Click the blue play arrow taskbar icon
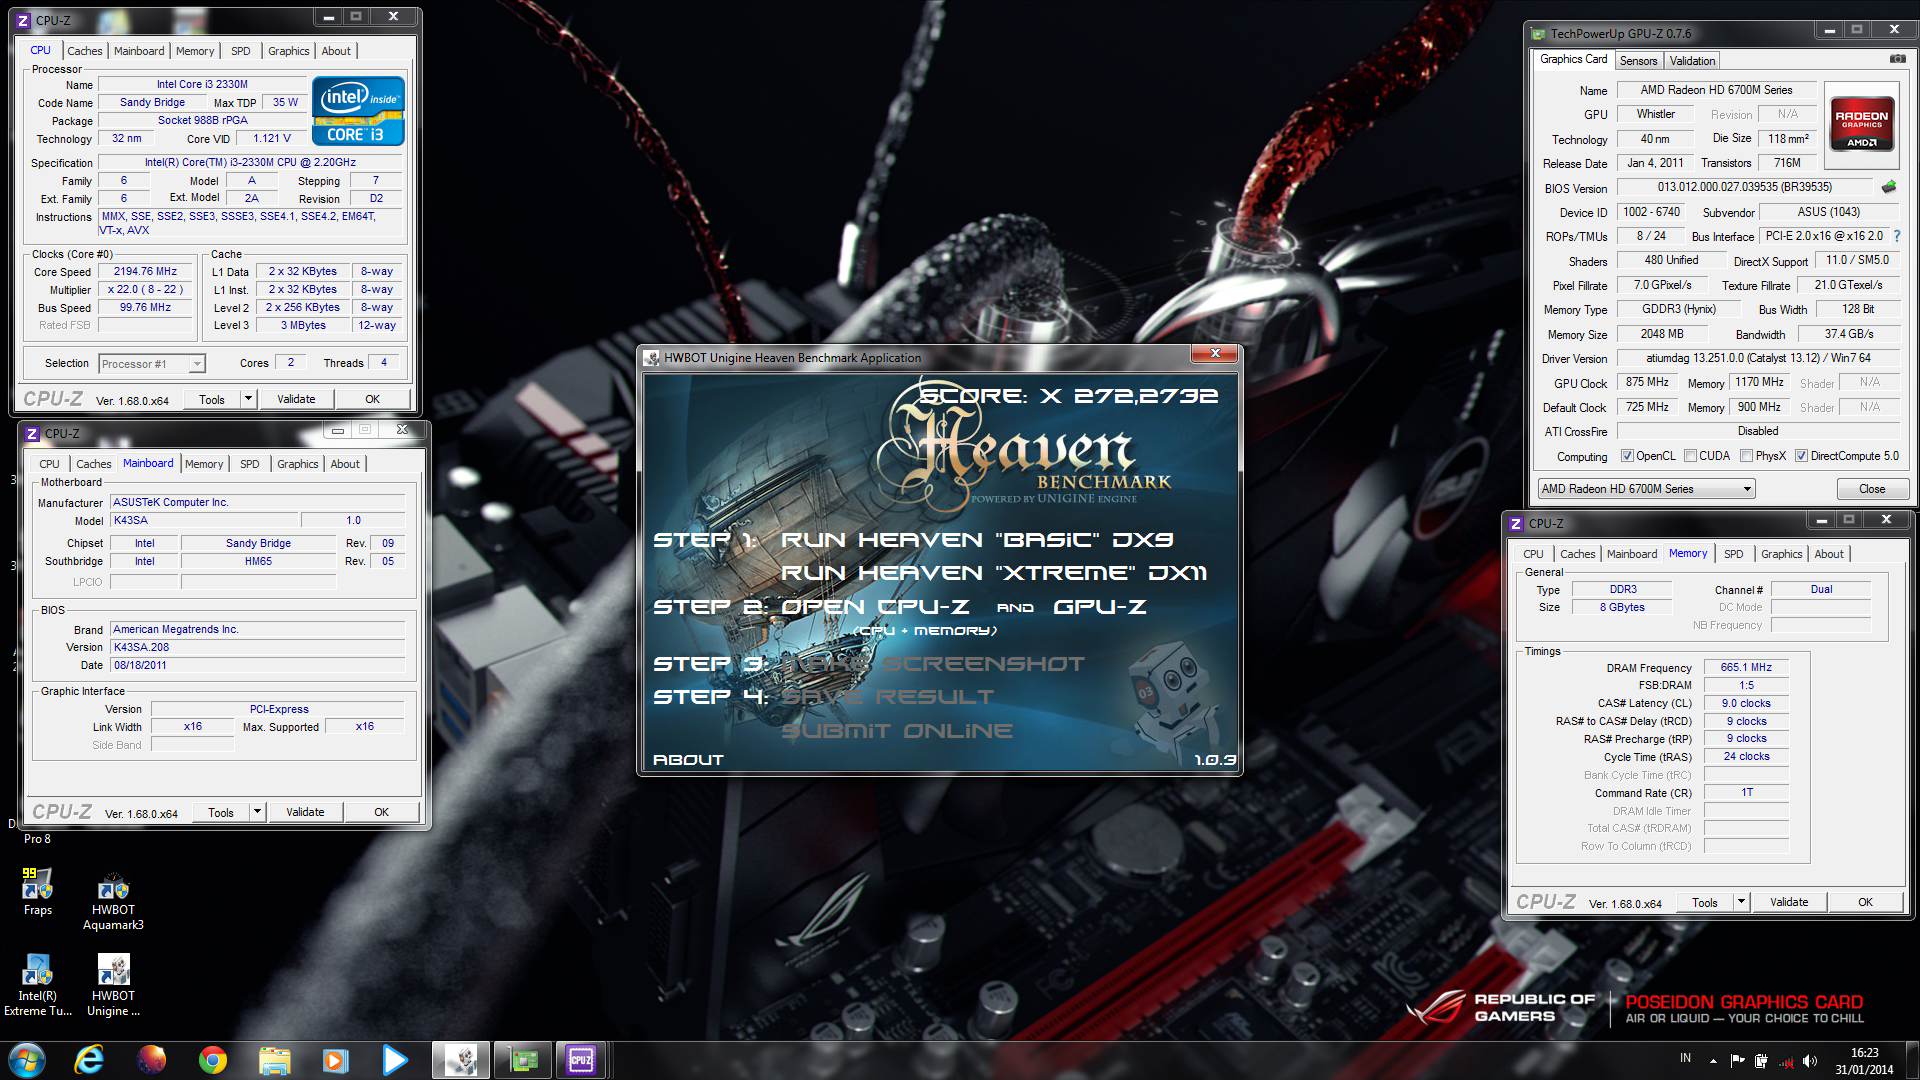Viewport: 1920px width, 1080px height. [x=395, y=1060]
